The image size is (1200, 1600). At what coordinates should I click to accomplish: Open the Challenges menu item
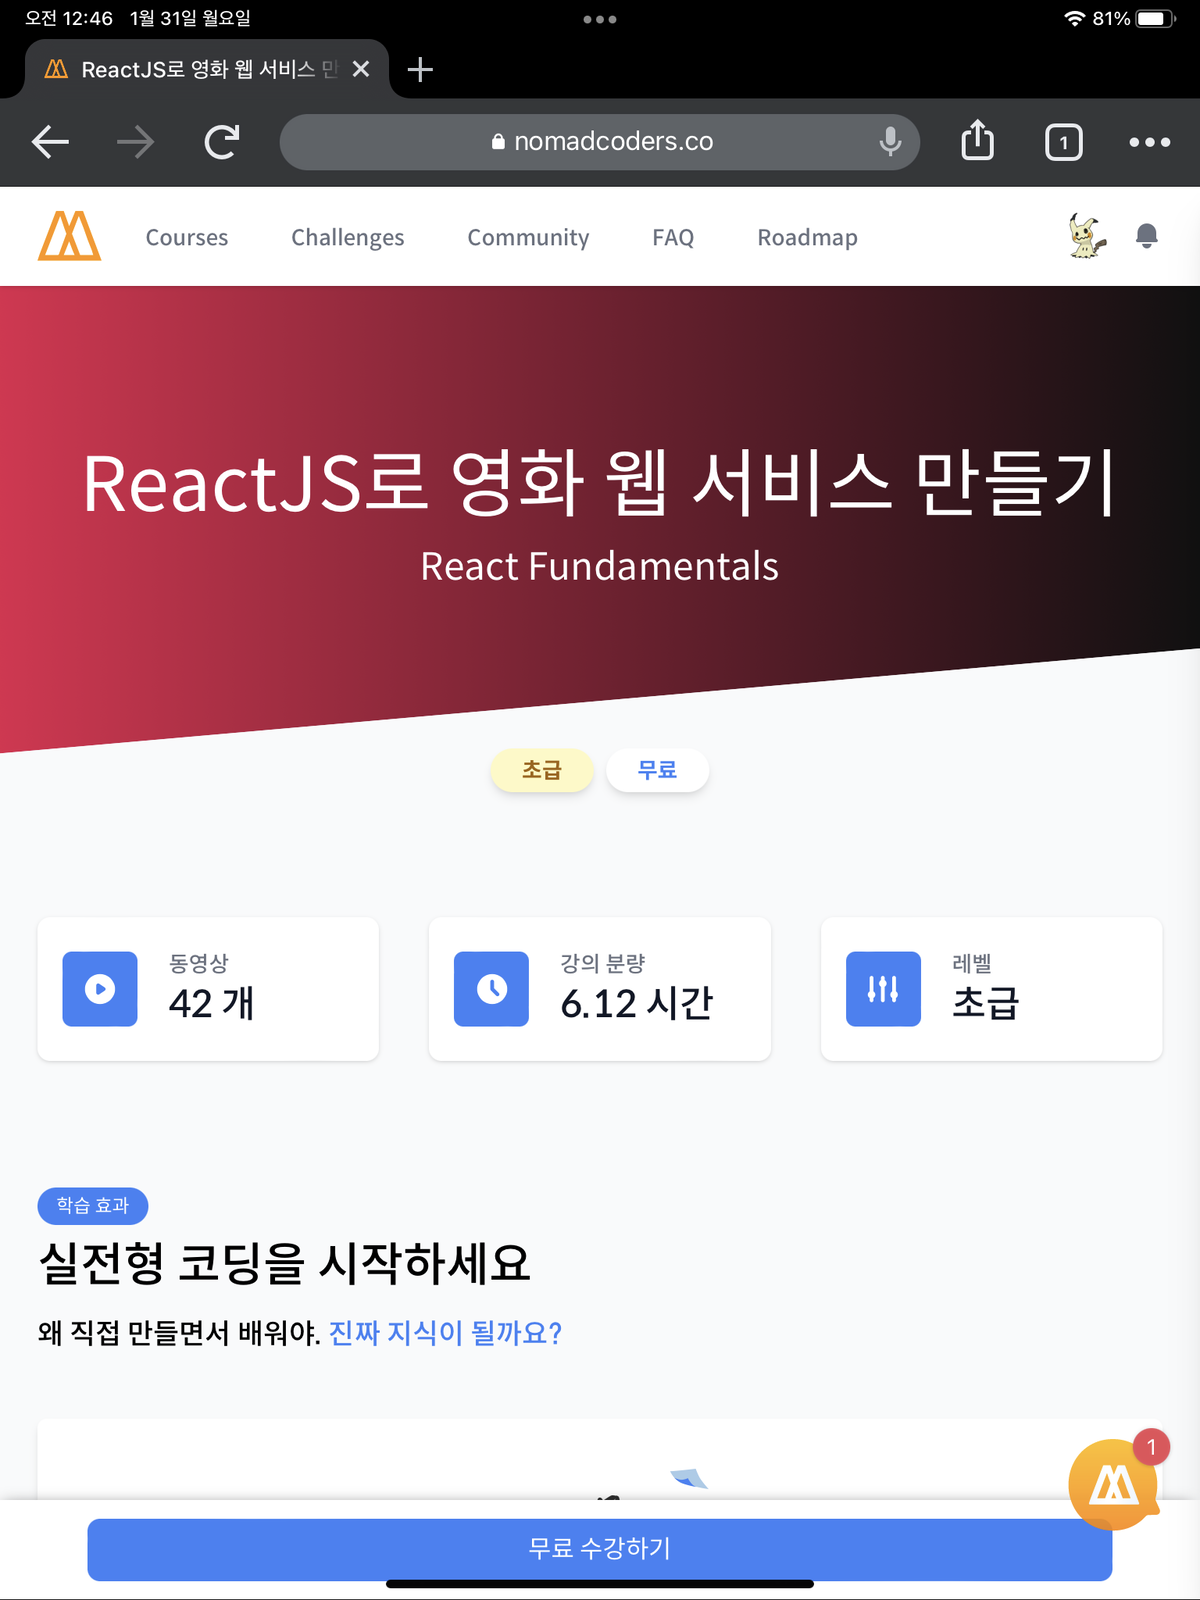point(348,237)
